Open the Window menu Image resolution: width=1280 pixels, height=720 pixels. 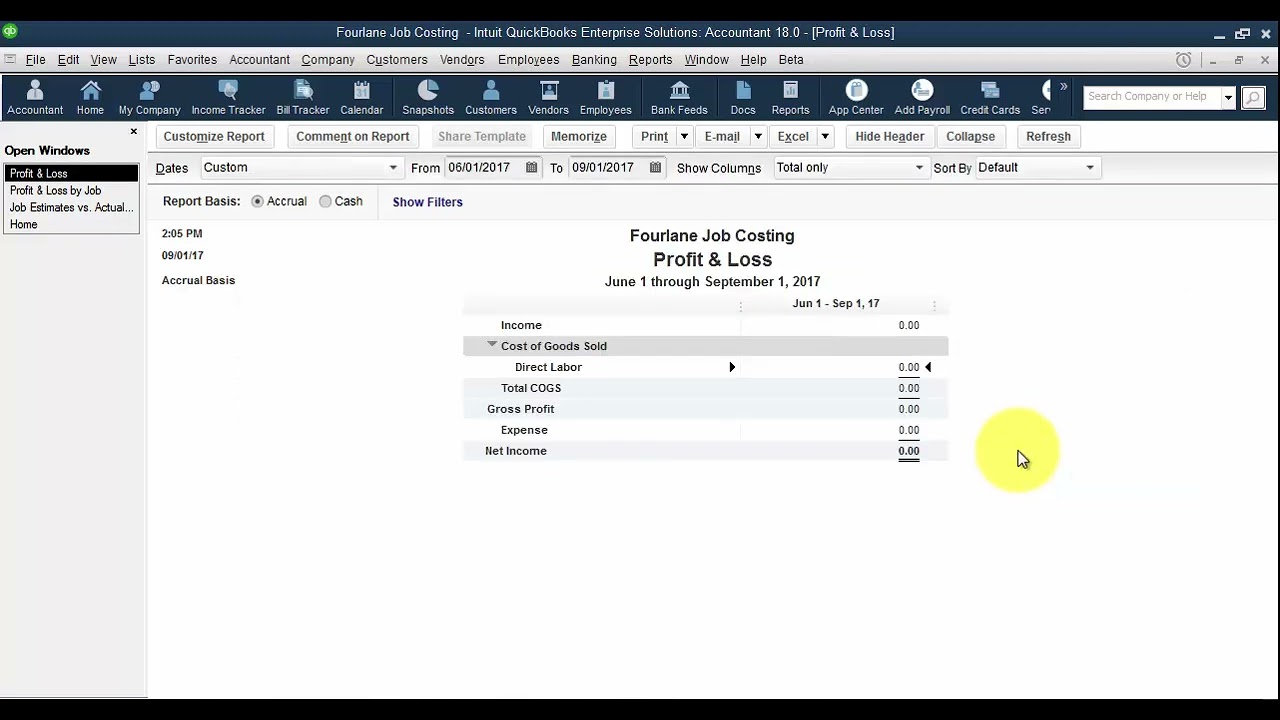pyautogui.click(x=706, y=60)
